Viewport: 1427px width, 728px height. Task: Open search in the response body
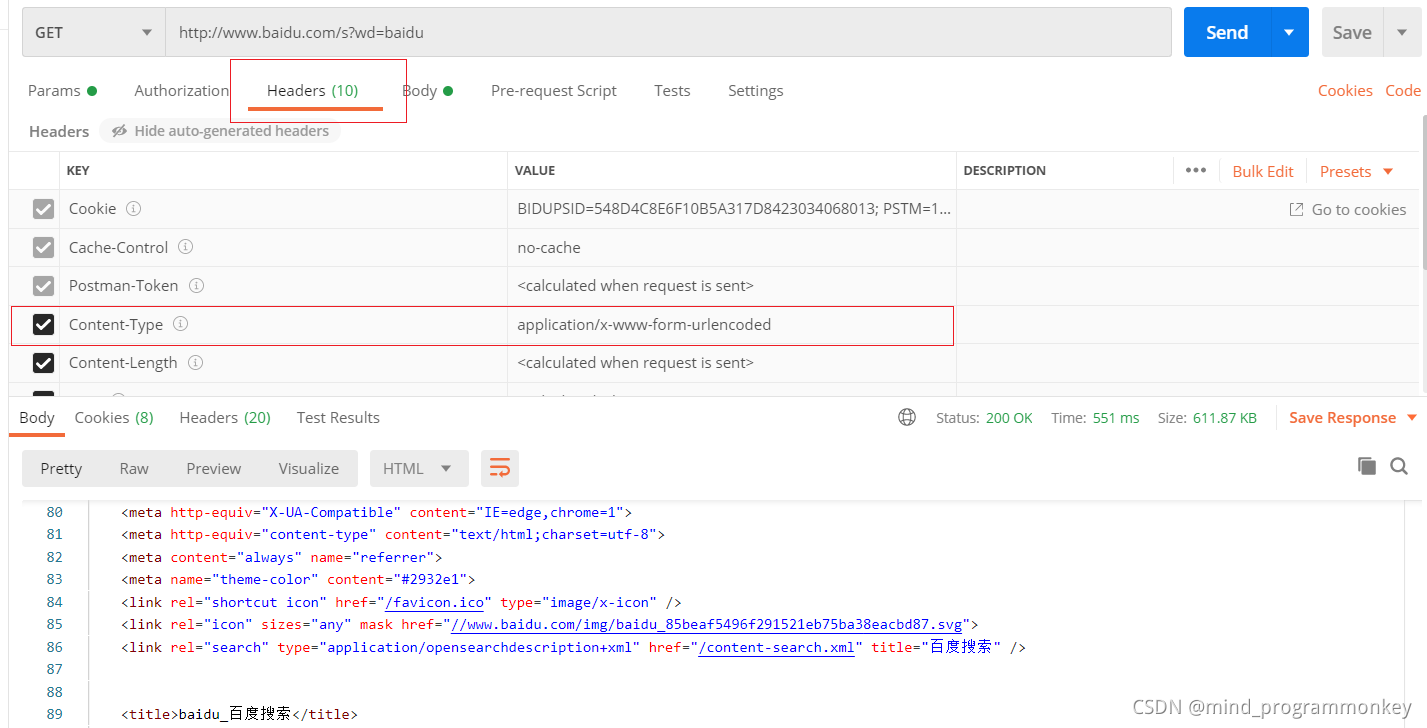[1399, 466]
